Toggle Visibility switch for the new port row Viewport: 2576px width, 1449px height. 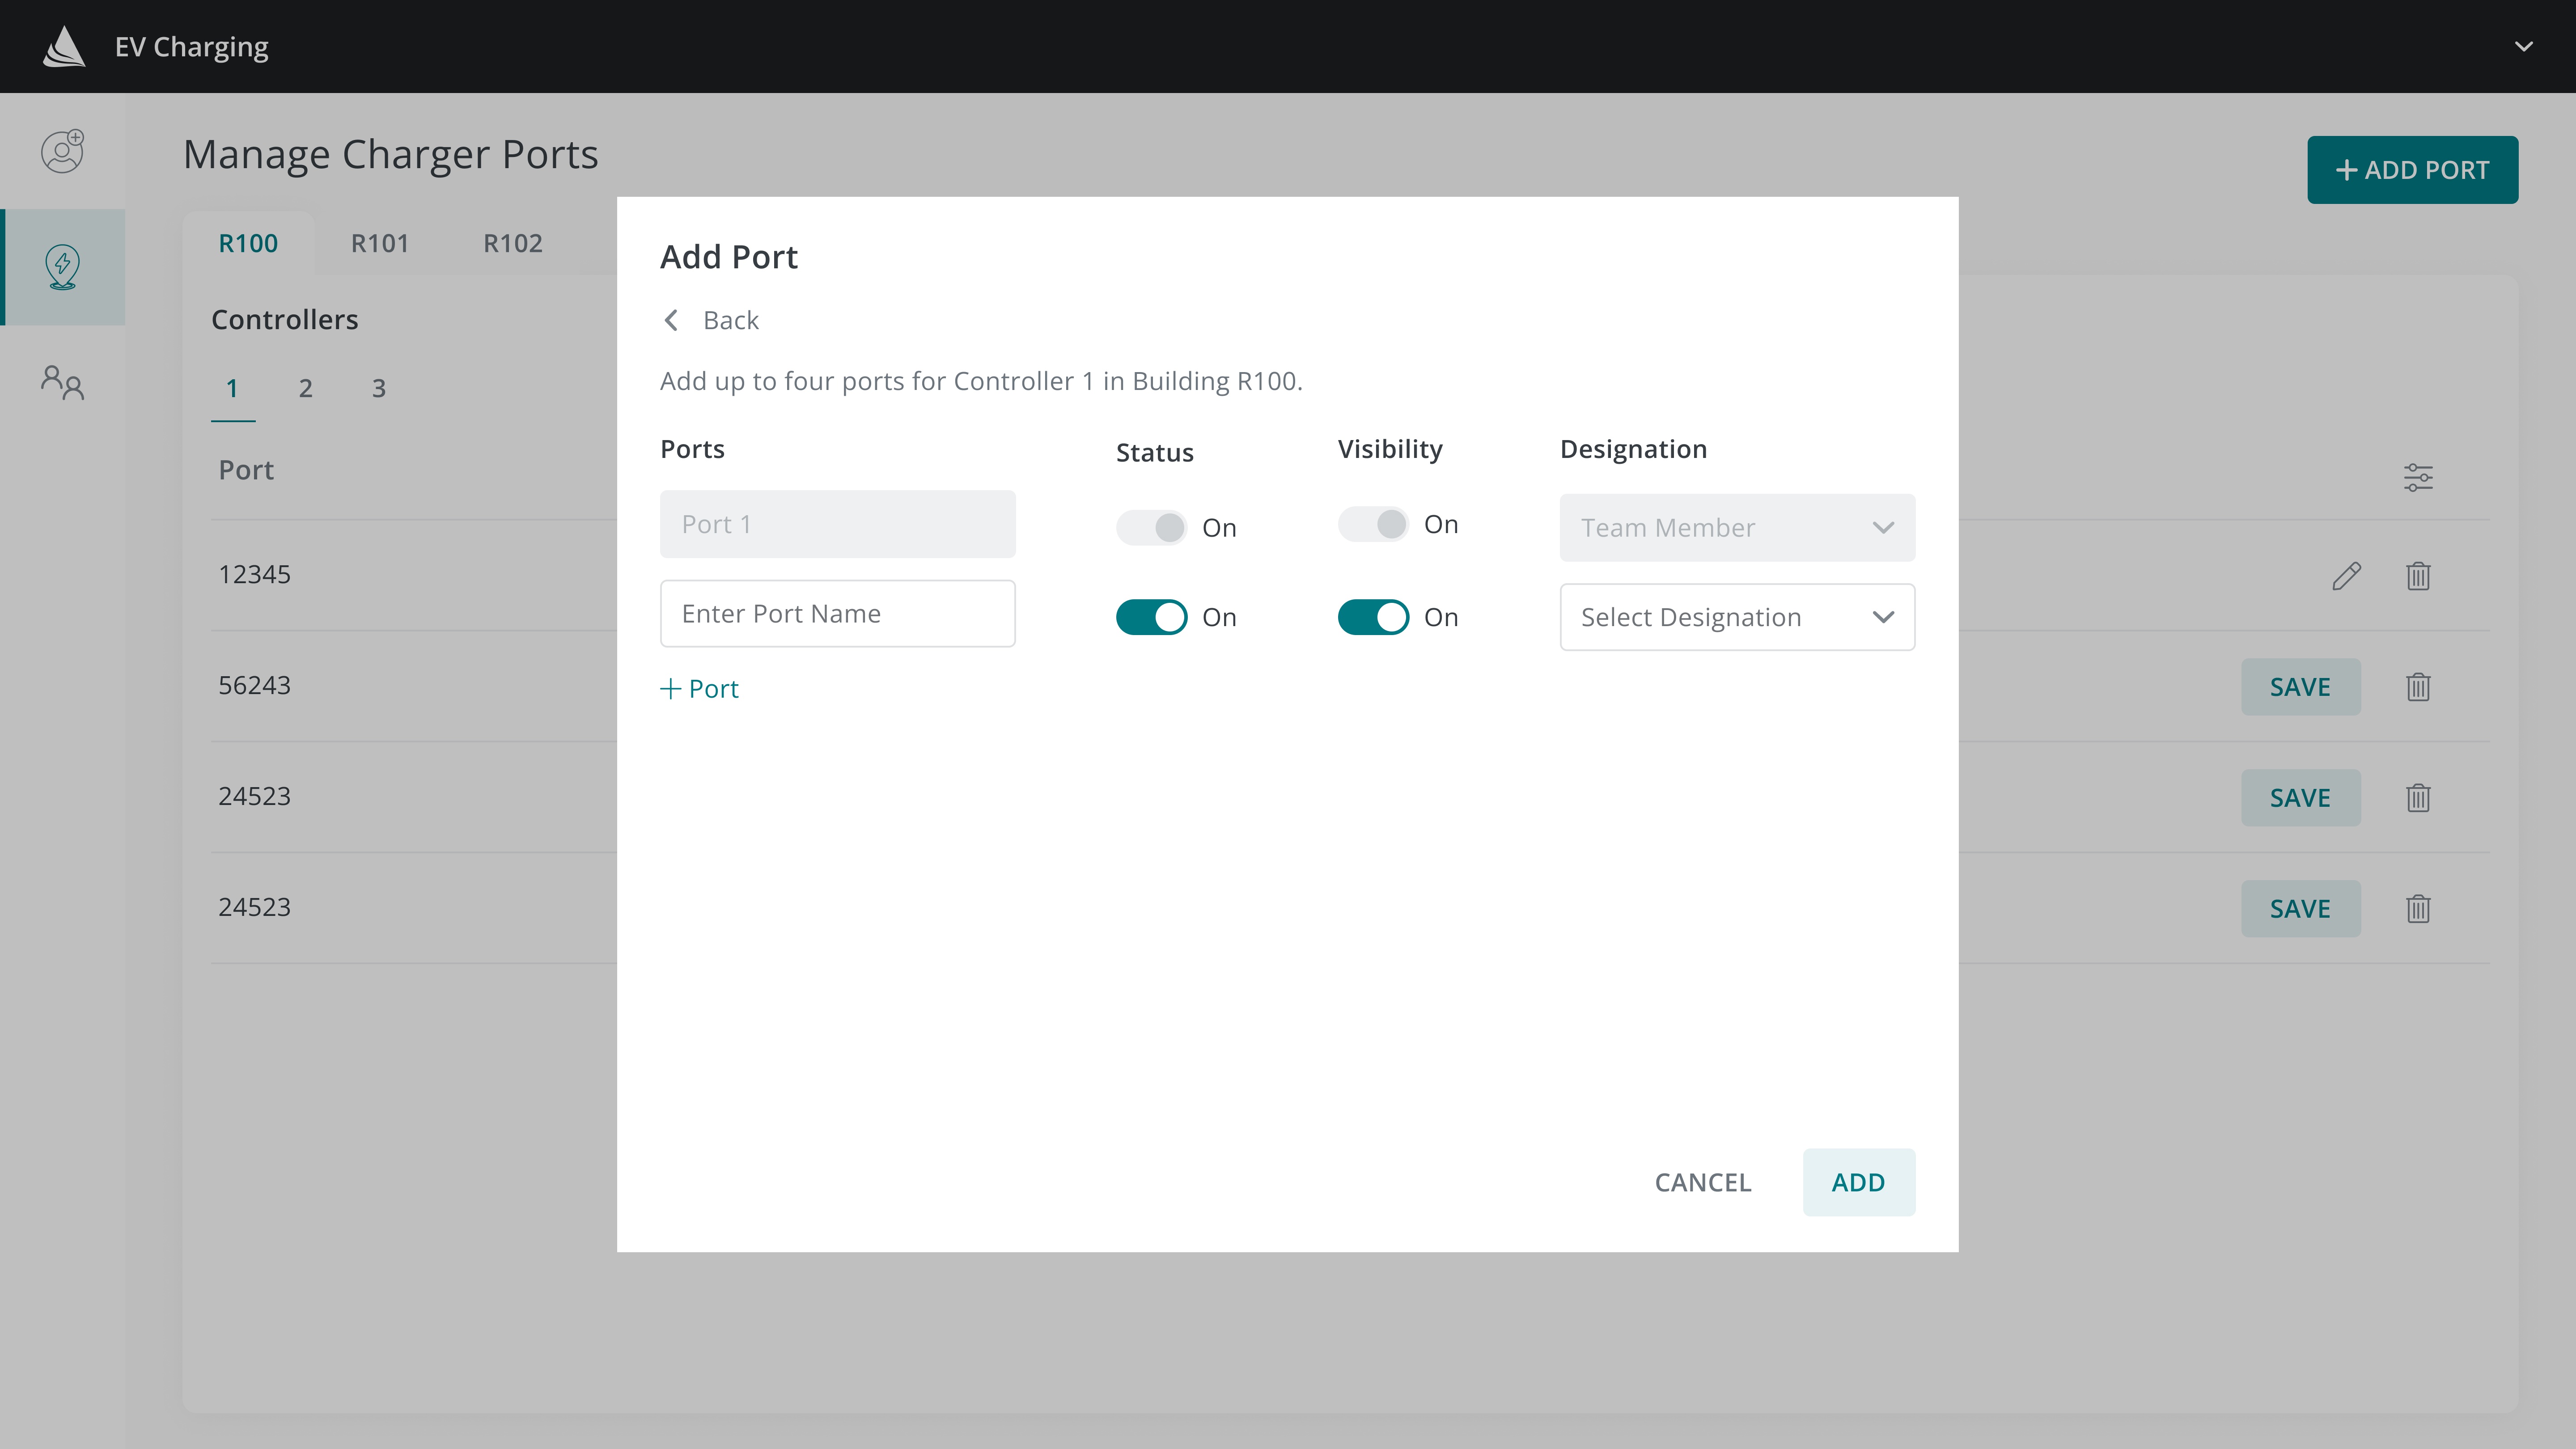pyautogui.click(x=1373, y=617)
